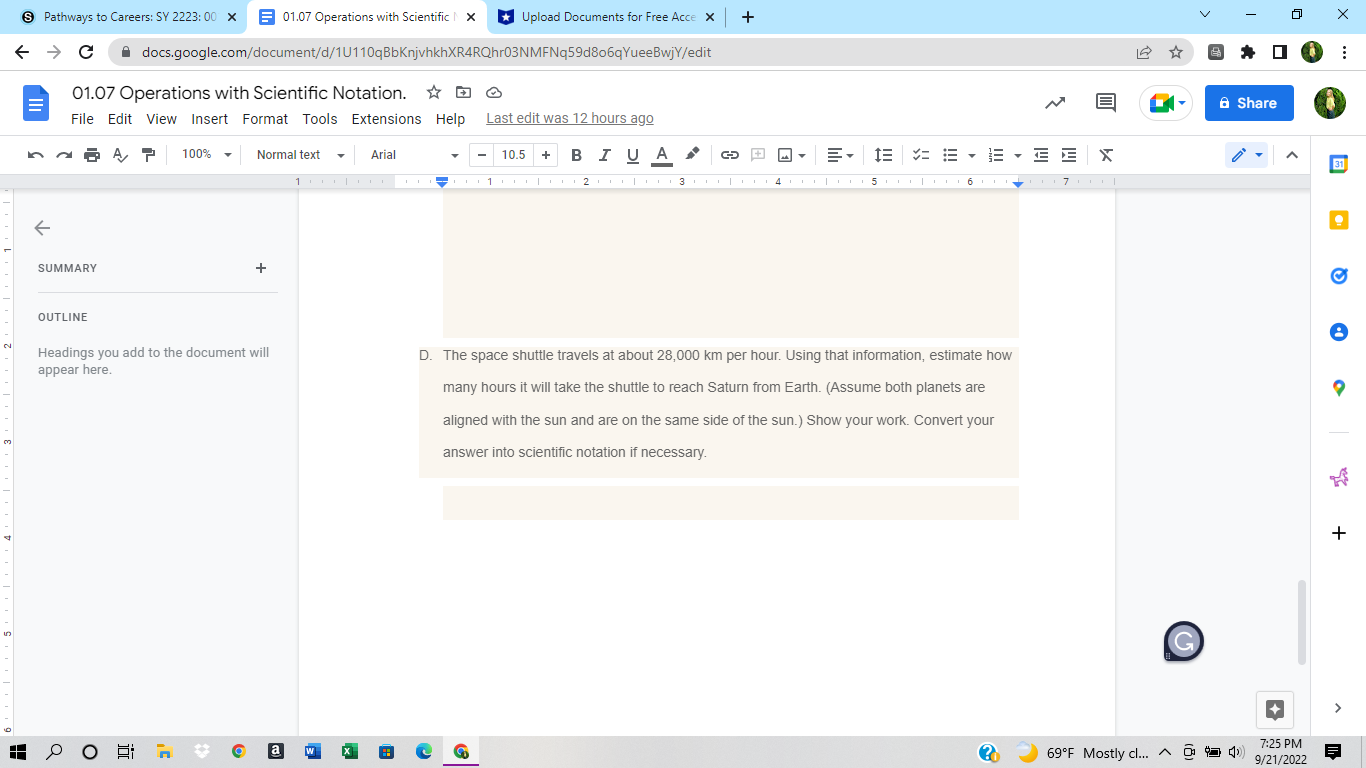The width and height of the screenshot is (1366, 768).
Task: Open the File menu
Action: 83,119
